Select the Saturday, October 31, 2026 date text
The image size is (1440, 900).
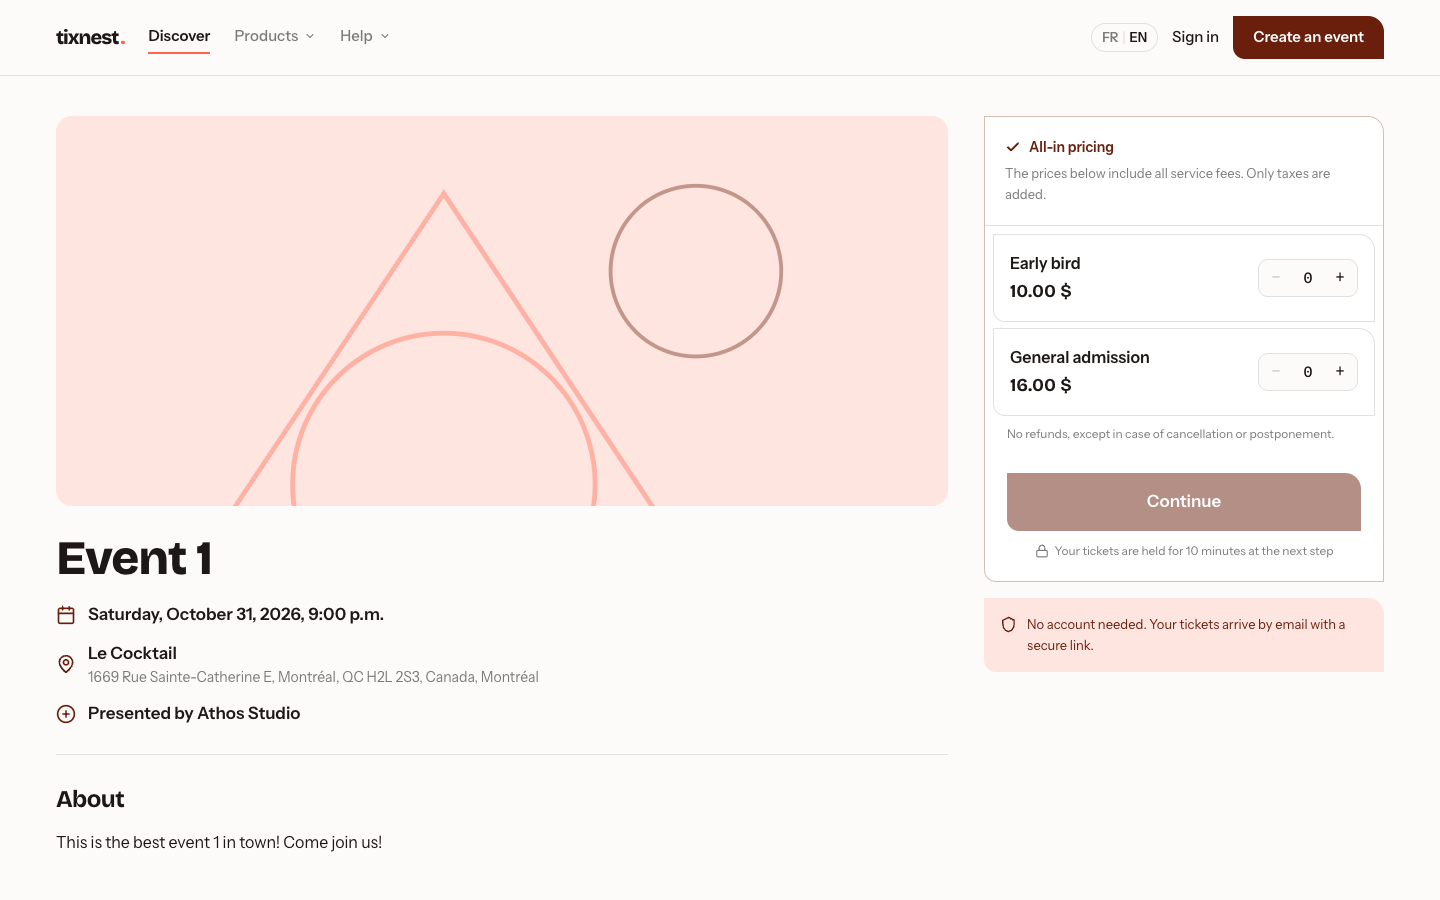click(236, 614)
